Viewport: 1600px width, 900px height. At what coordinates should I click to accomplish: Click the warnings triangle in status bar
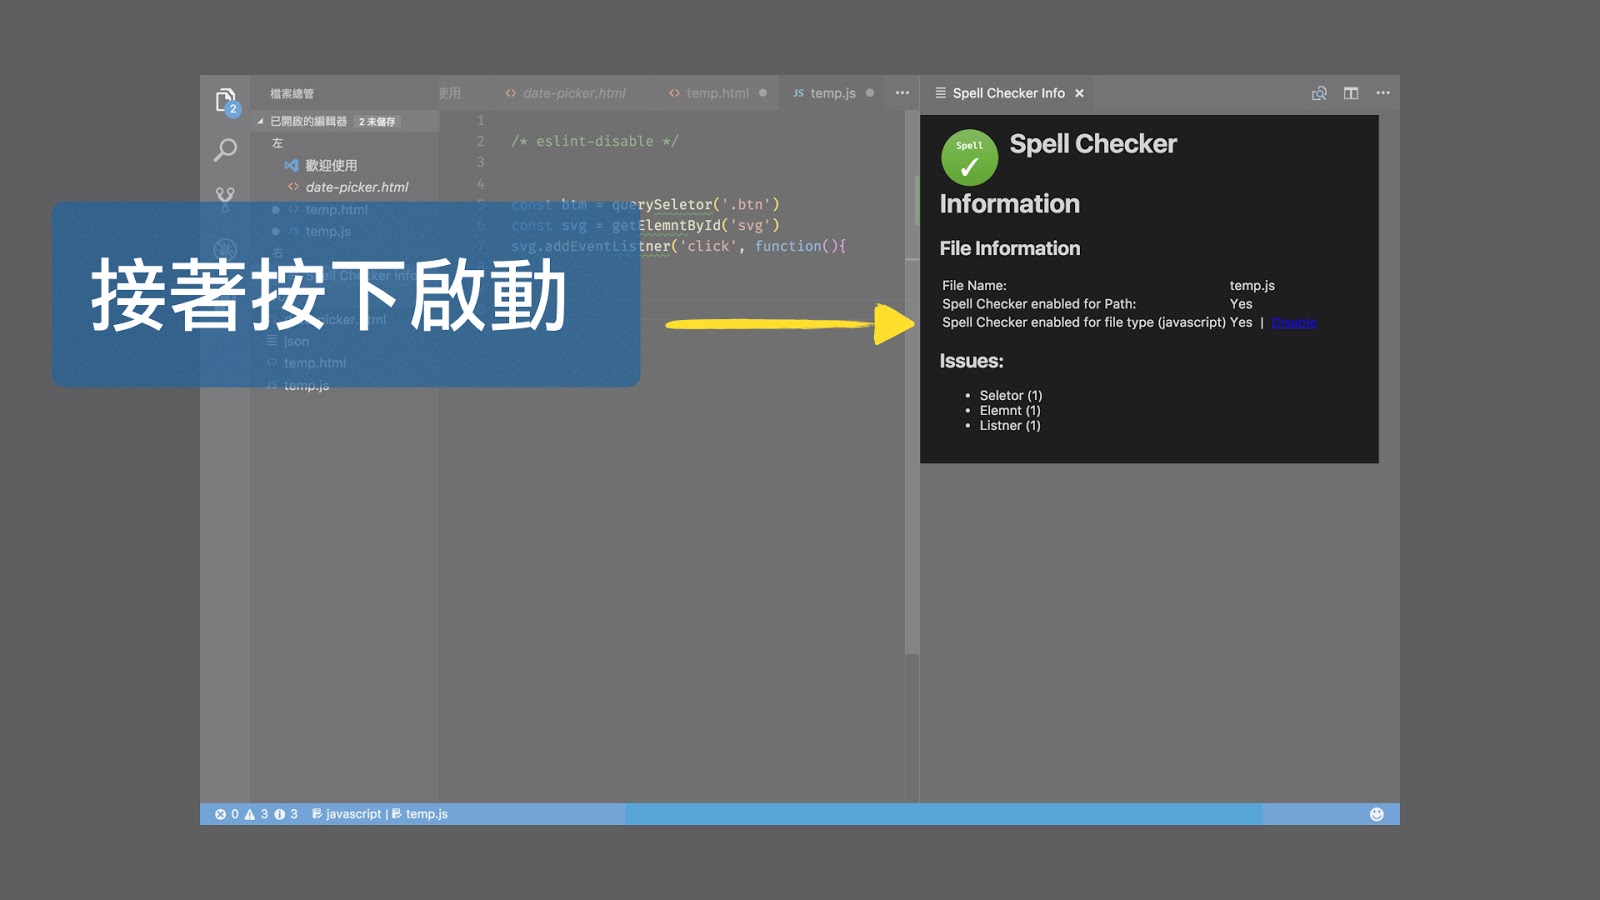(256, 814)
